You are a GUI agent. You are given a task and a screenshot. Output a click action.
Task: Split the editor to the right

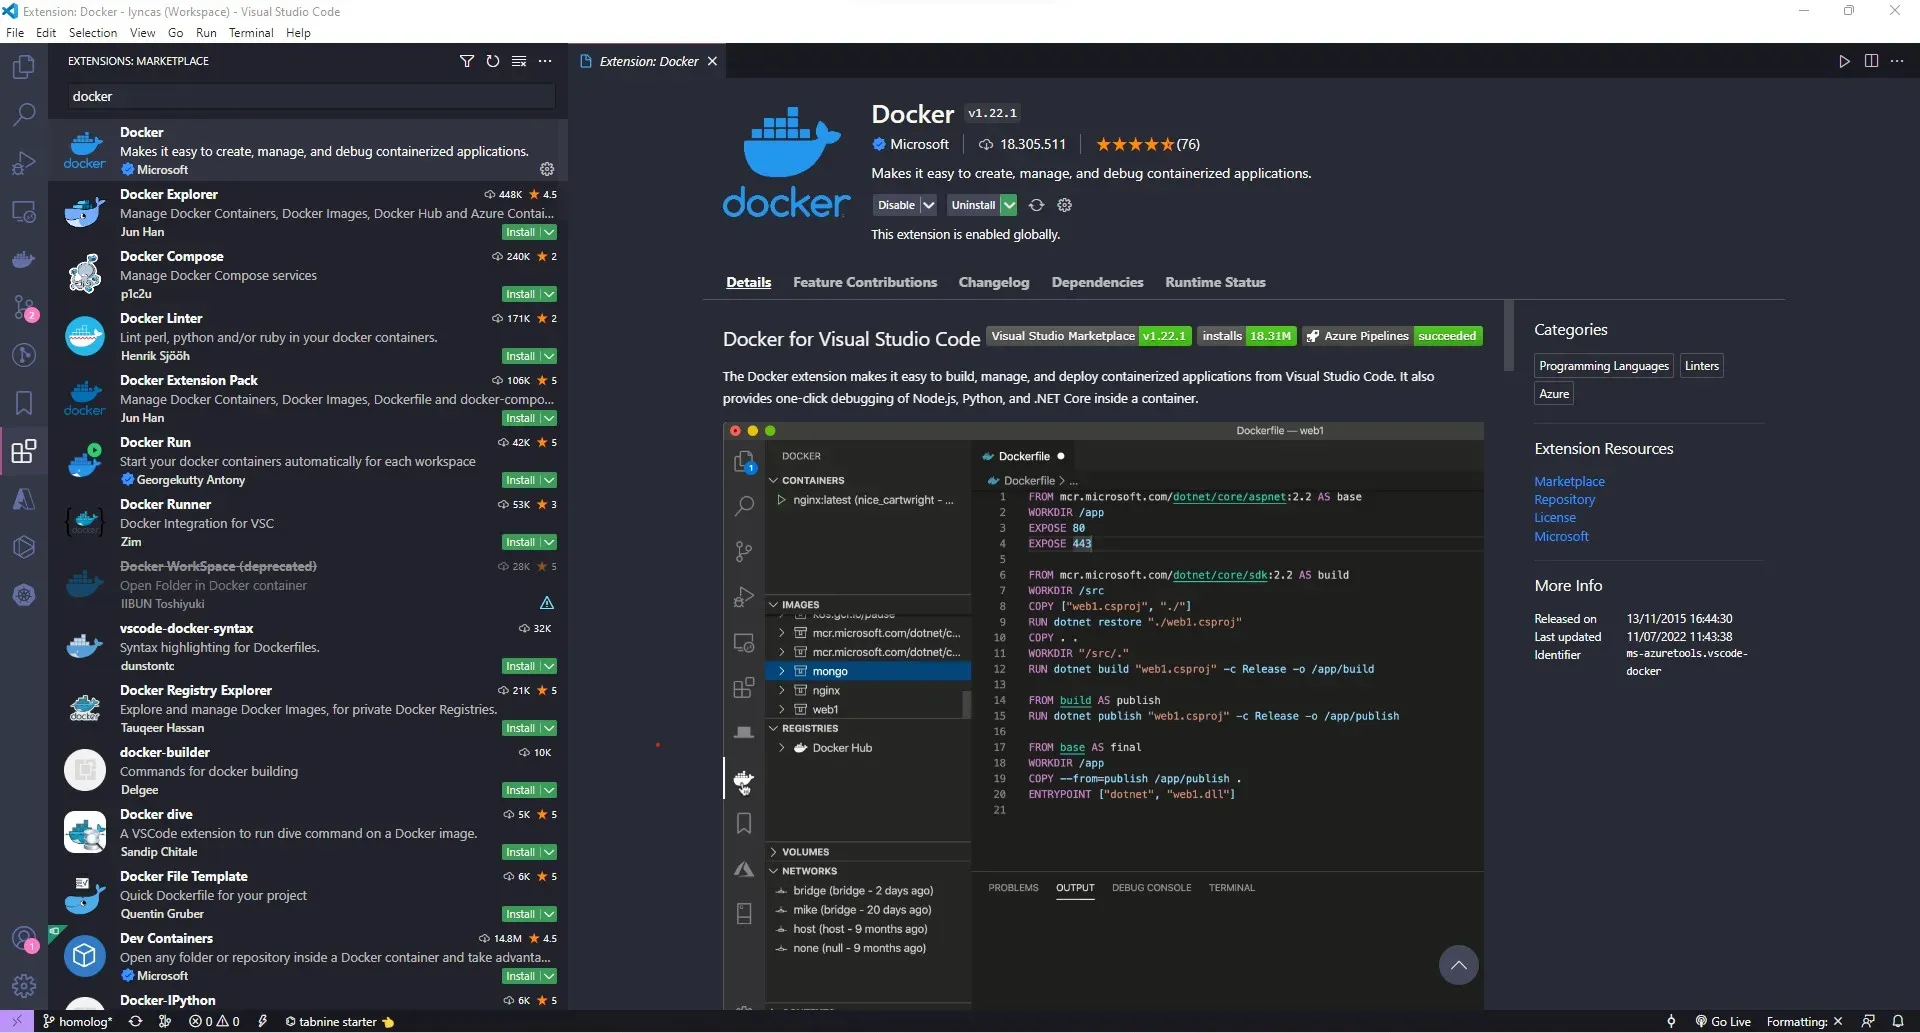1871,61
